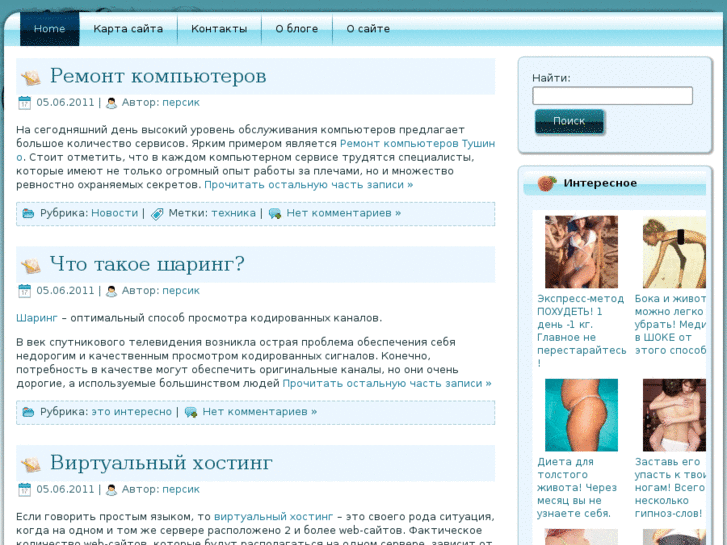Click the date 05.06.2011 under Что такое шаринг?
Screen dimensions: 727x545
[x=65, y=291]
